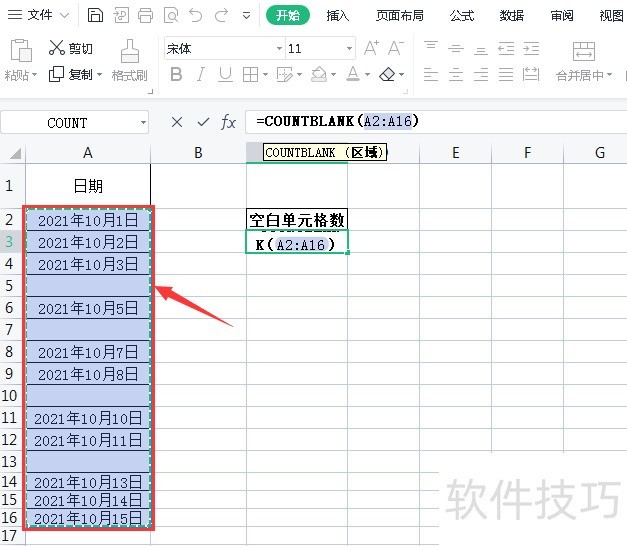Select column E header
This screenshot has height=546, width=627.
[455, 153]
